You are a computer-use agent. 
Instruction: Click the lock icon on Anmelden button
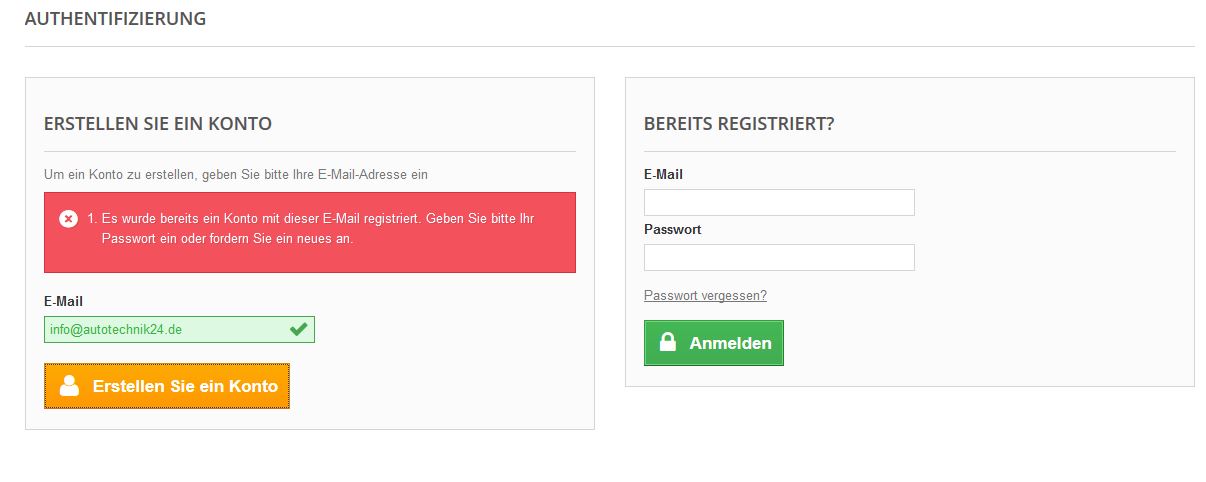(x=668, y=343)
